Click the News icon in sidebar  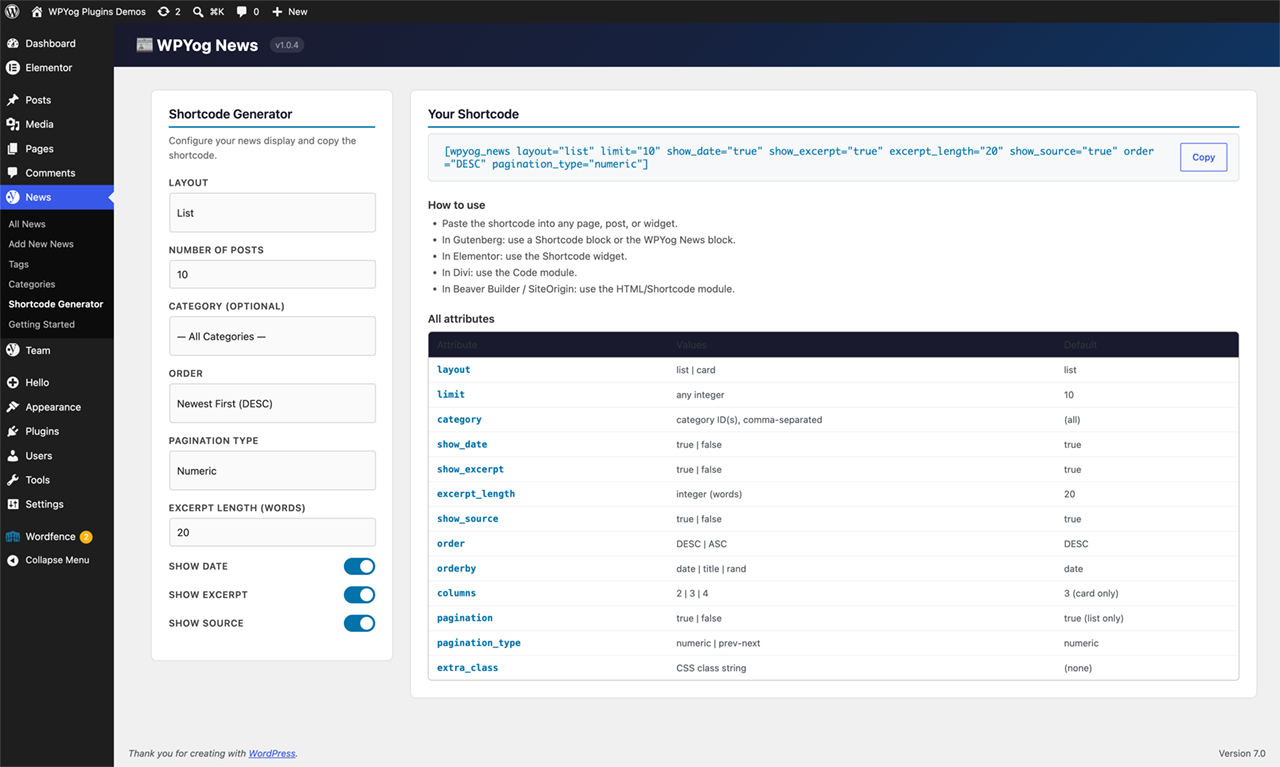click(13, 197)
